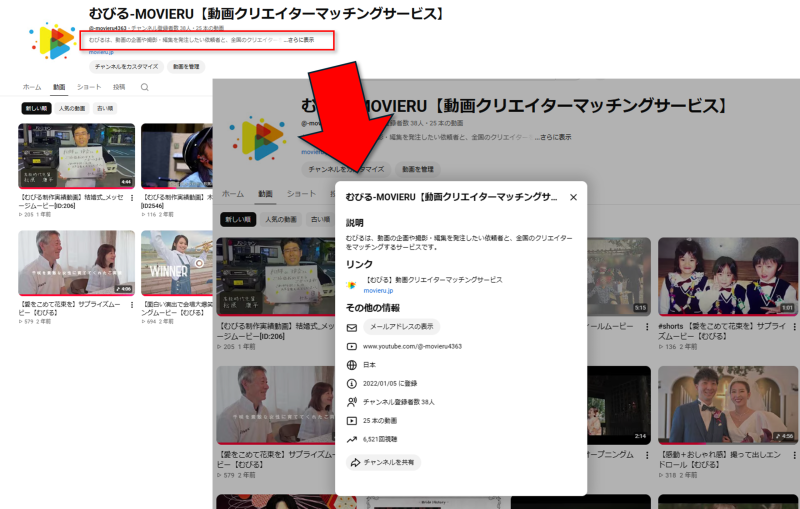Viewport: 800px width, 509px height.
Task: Click text www.youtube.com/@-movieru4363
Action: 412,346
